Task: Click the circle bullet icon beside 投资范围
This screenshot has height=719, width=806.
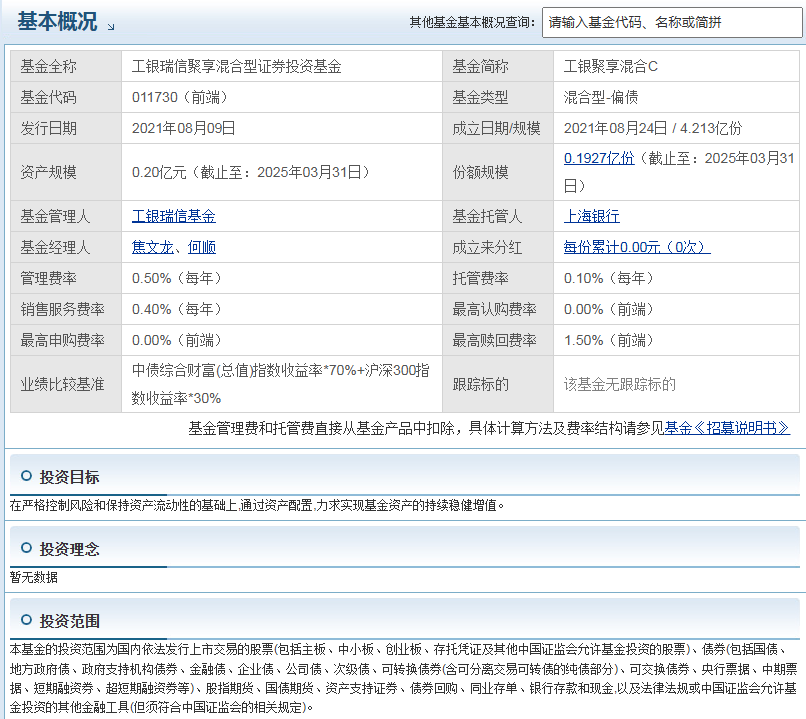Action: point(26,620)
